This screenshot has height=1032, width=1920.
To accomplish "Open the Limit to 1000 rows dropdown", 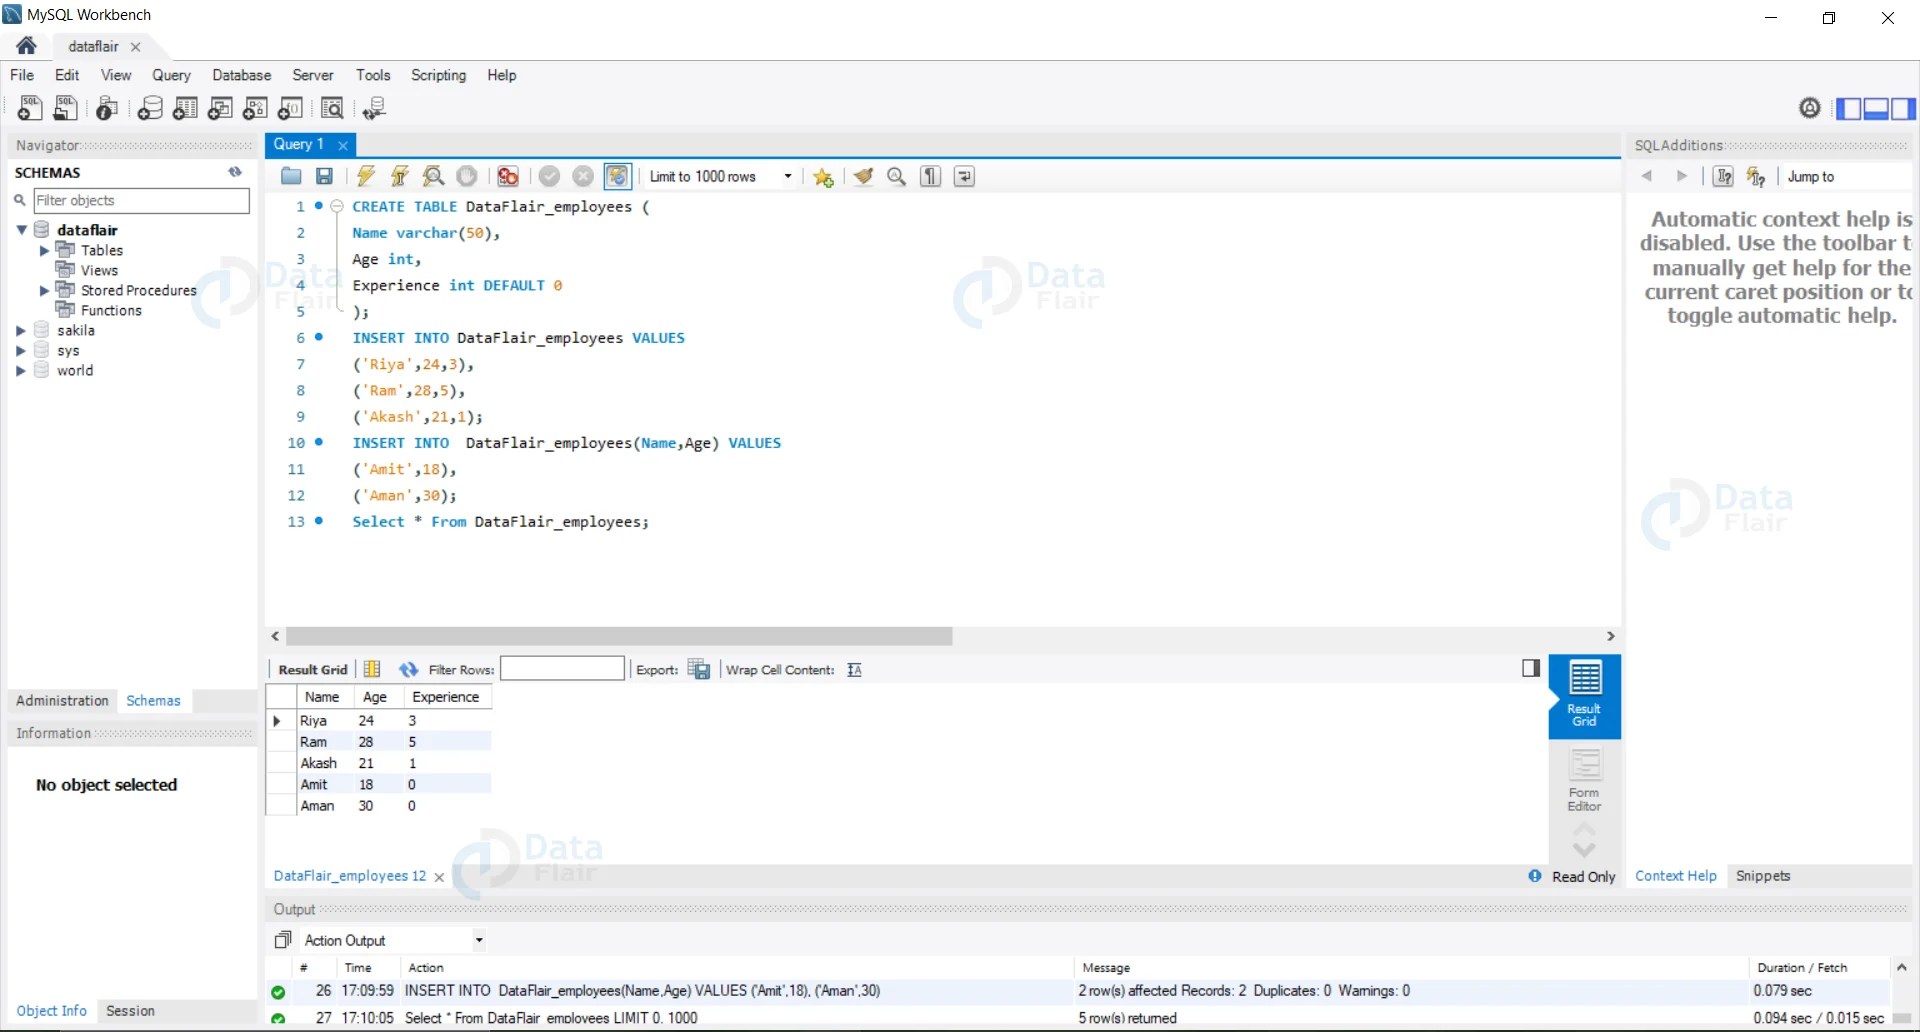I will tap(788, 176).
